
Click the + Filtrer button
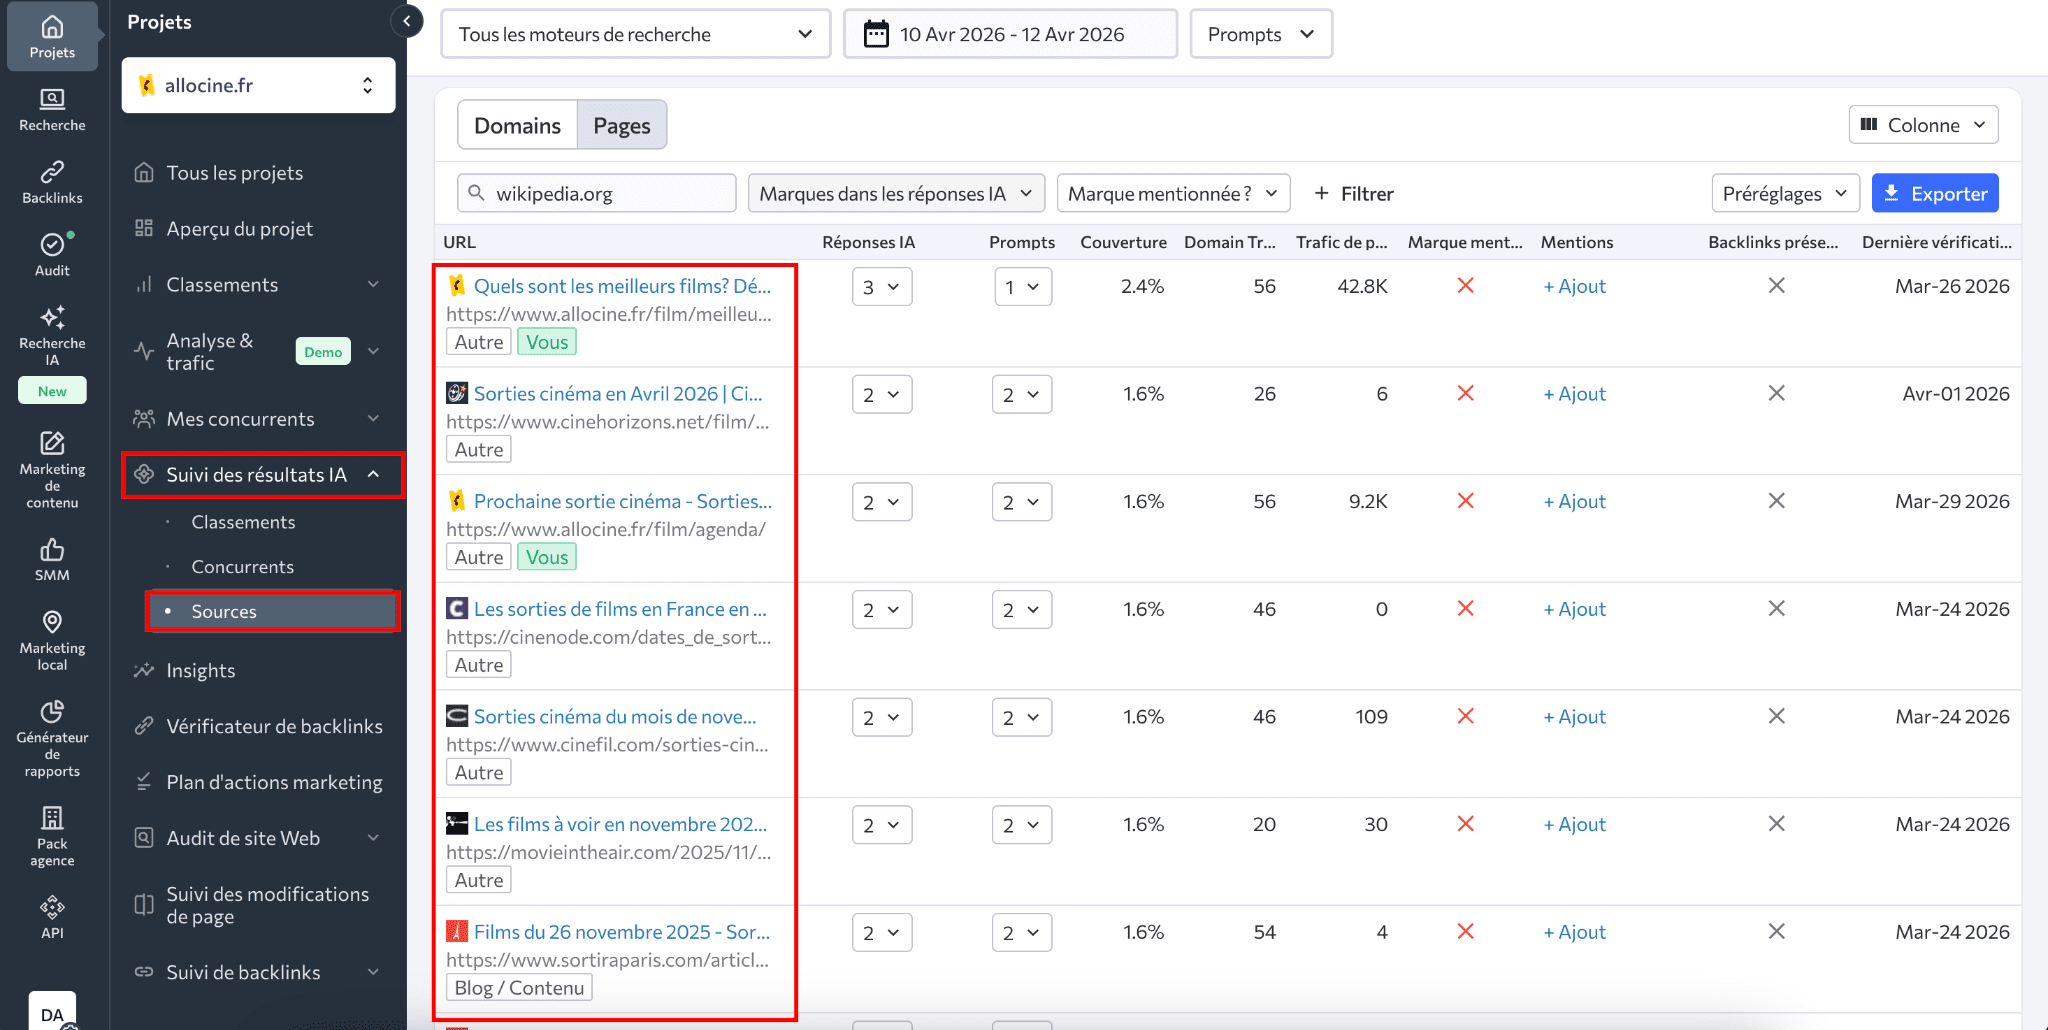[1353, 193]
